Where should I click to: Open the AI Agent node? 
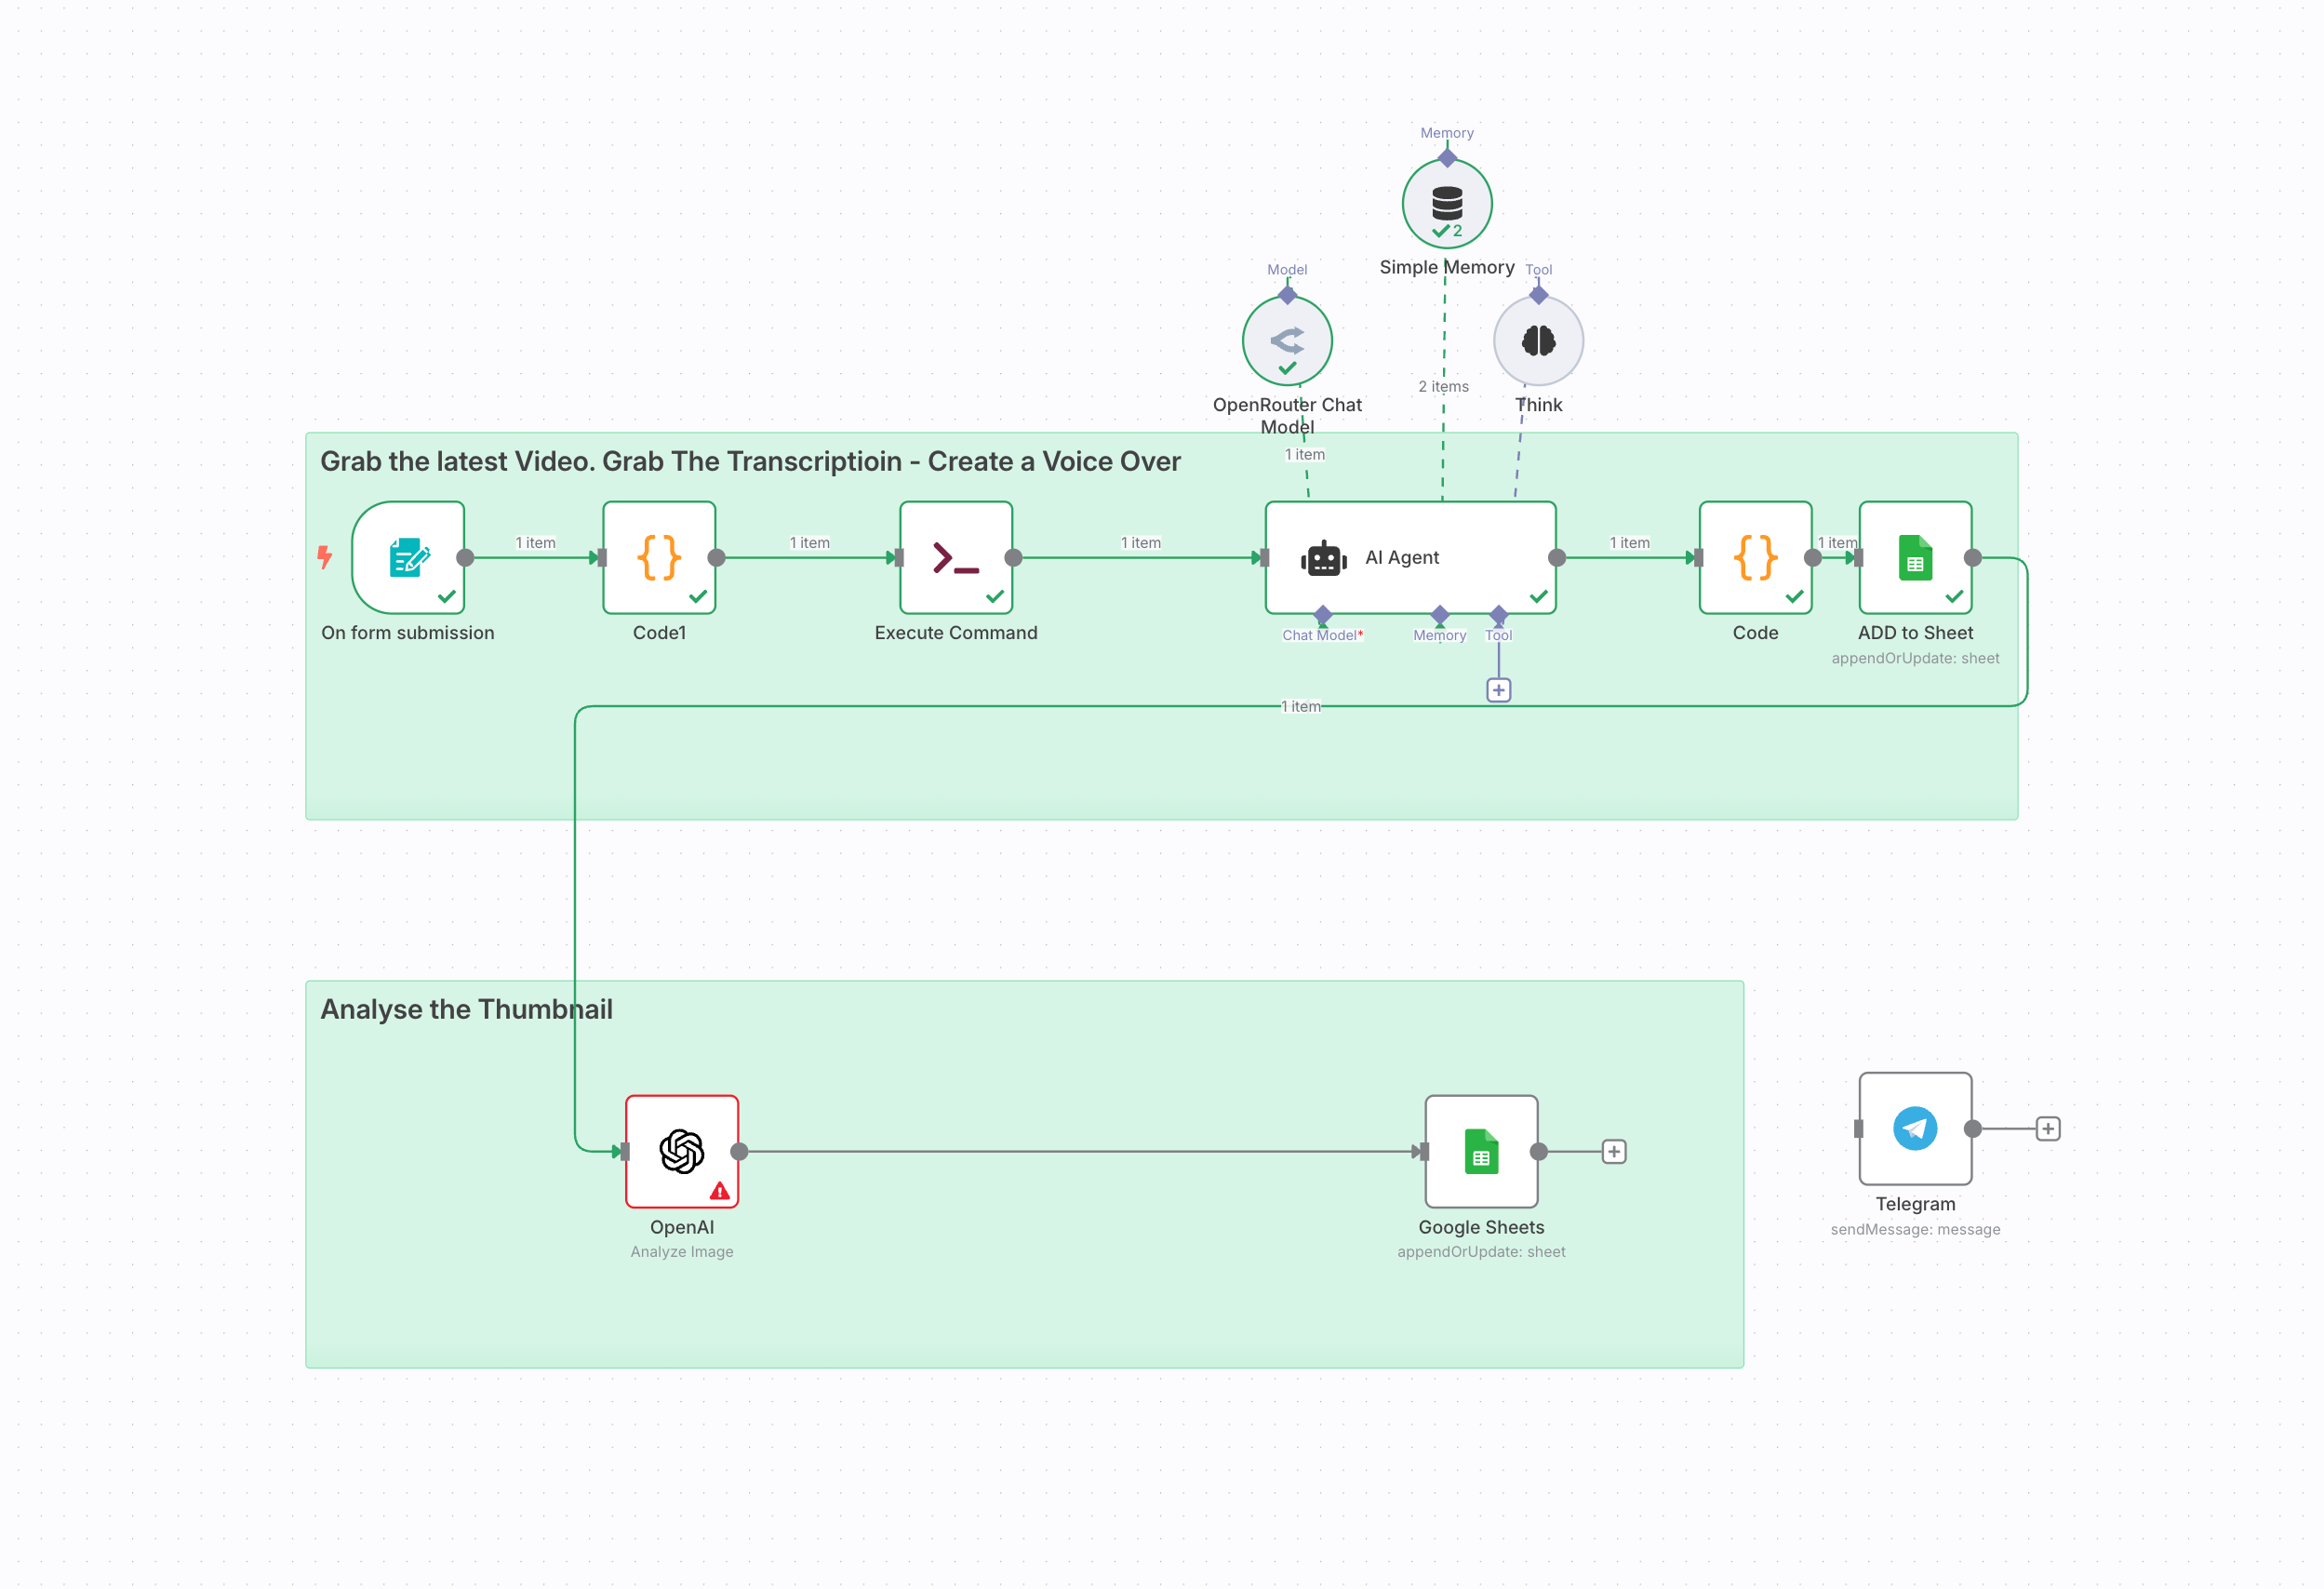[x=1409, y=557]
